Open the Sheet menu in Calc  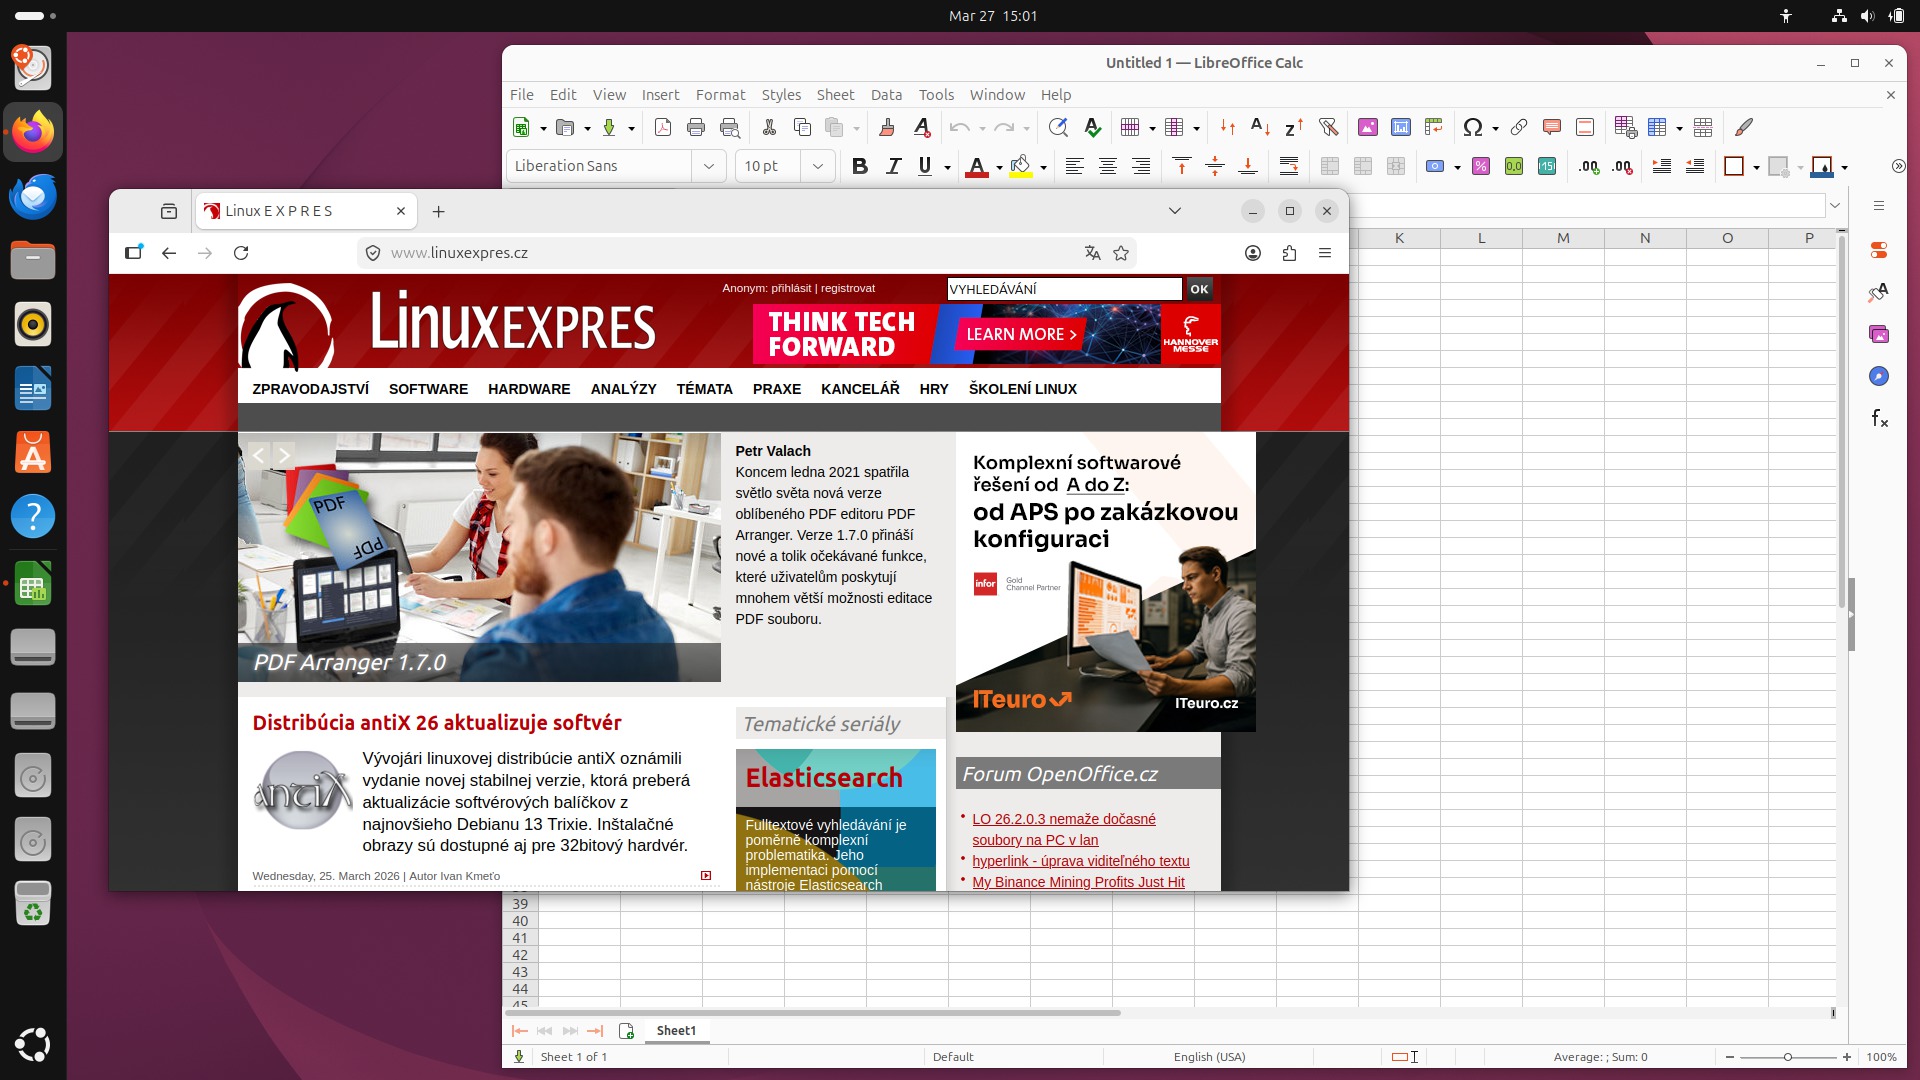tap(834, 95)
